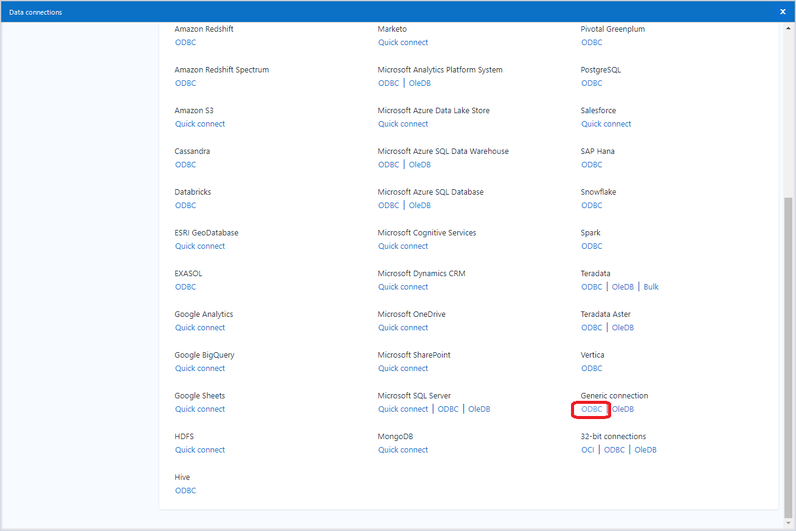Close the Data connections dialog
Viewport: 796px width, 531px height.
782,12
